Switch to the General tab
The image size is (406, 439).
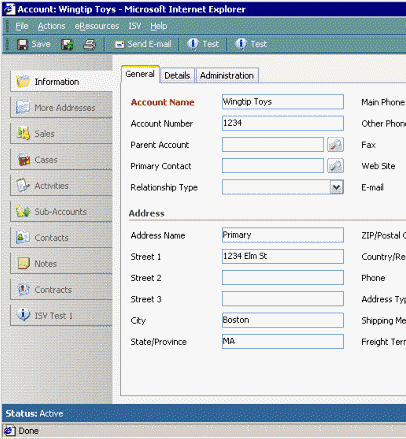(140, 74)
